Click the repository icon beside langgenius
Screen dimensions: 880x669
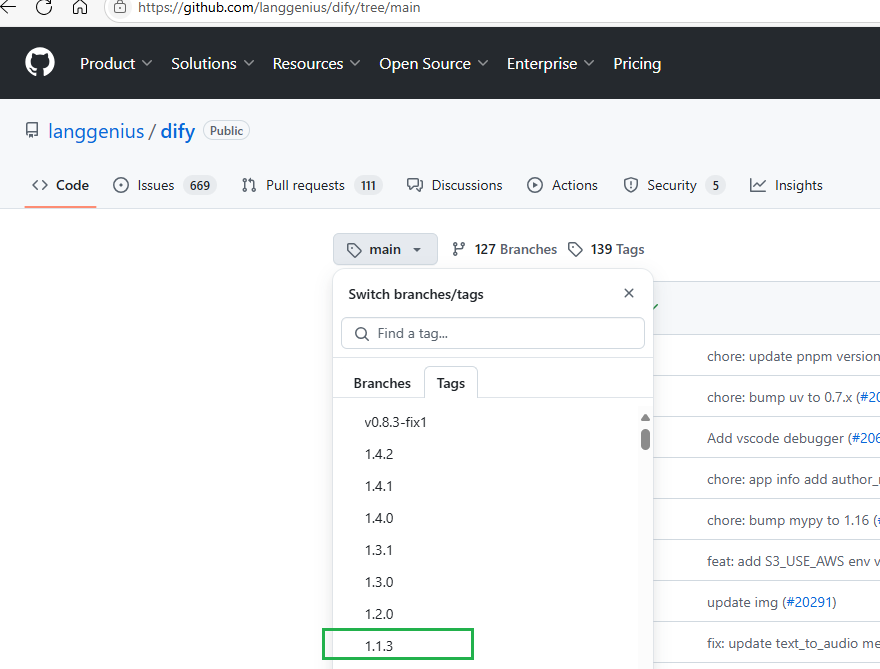32,130
